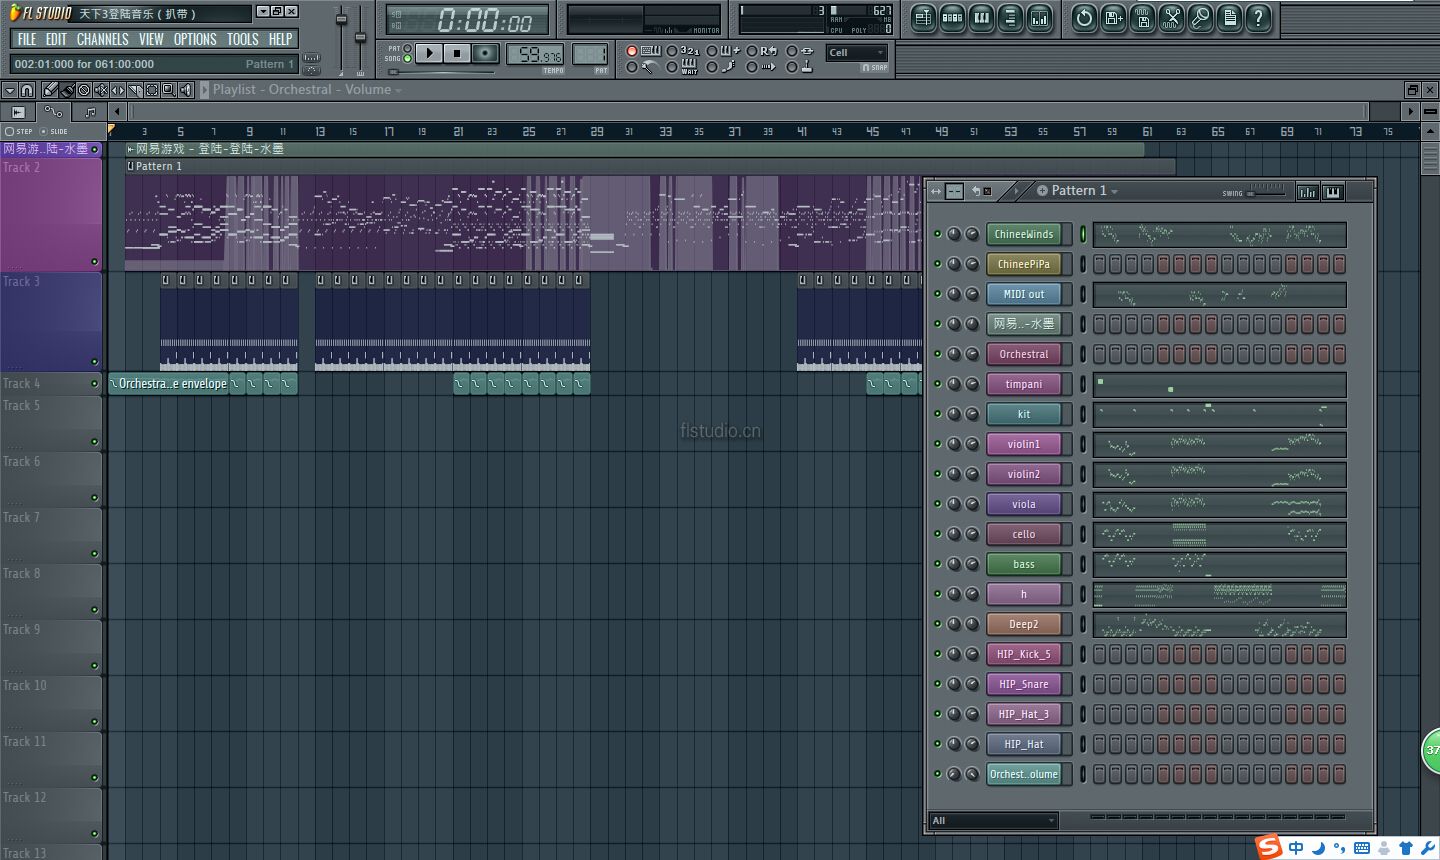The width and height of the screenshot is (1440, 860).
Task: Open graph editor in the step sequencer
Action: (1307, 192)
